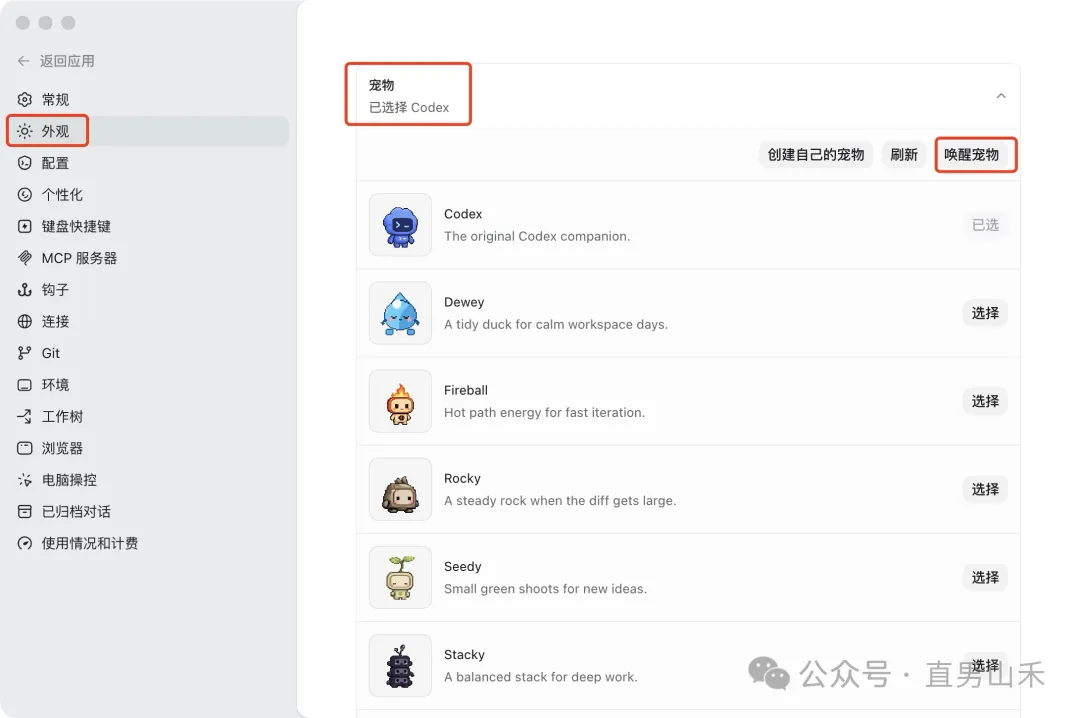Click the 宠物 section heading
Viewport: 1080px width, 718px height.
(382, 85)
